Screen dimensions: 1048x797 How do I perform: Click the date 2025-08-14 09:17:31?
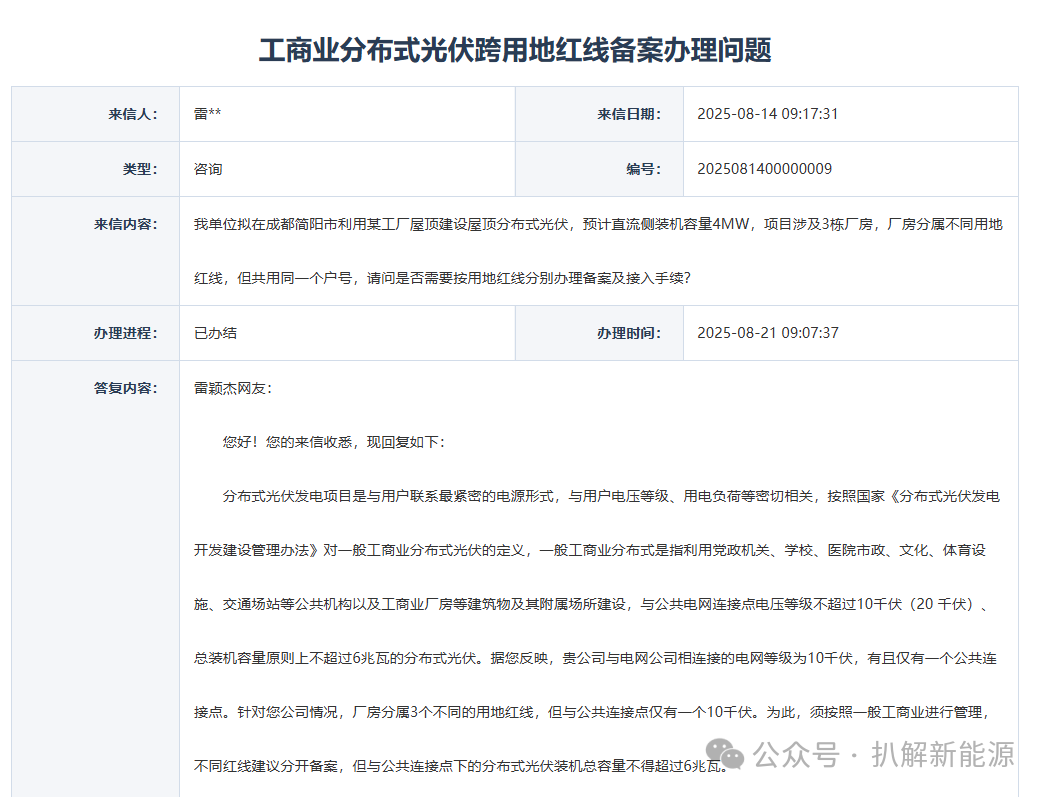767,113
